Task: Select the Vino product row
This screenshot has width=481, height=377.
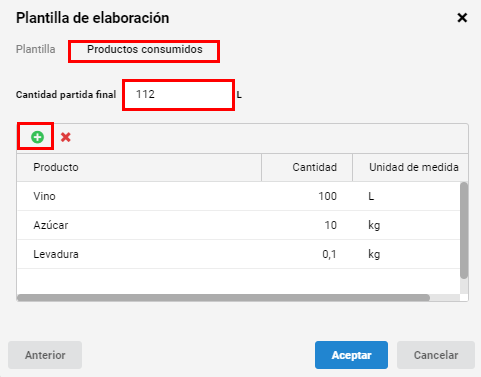Action: coord(238,196)
